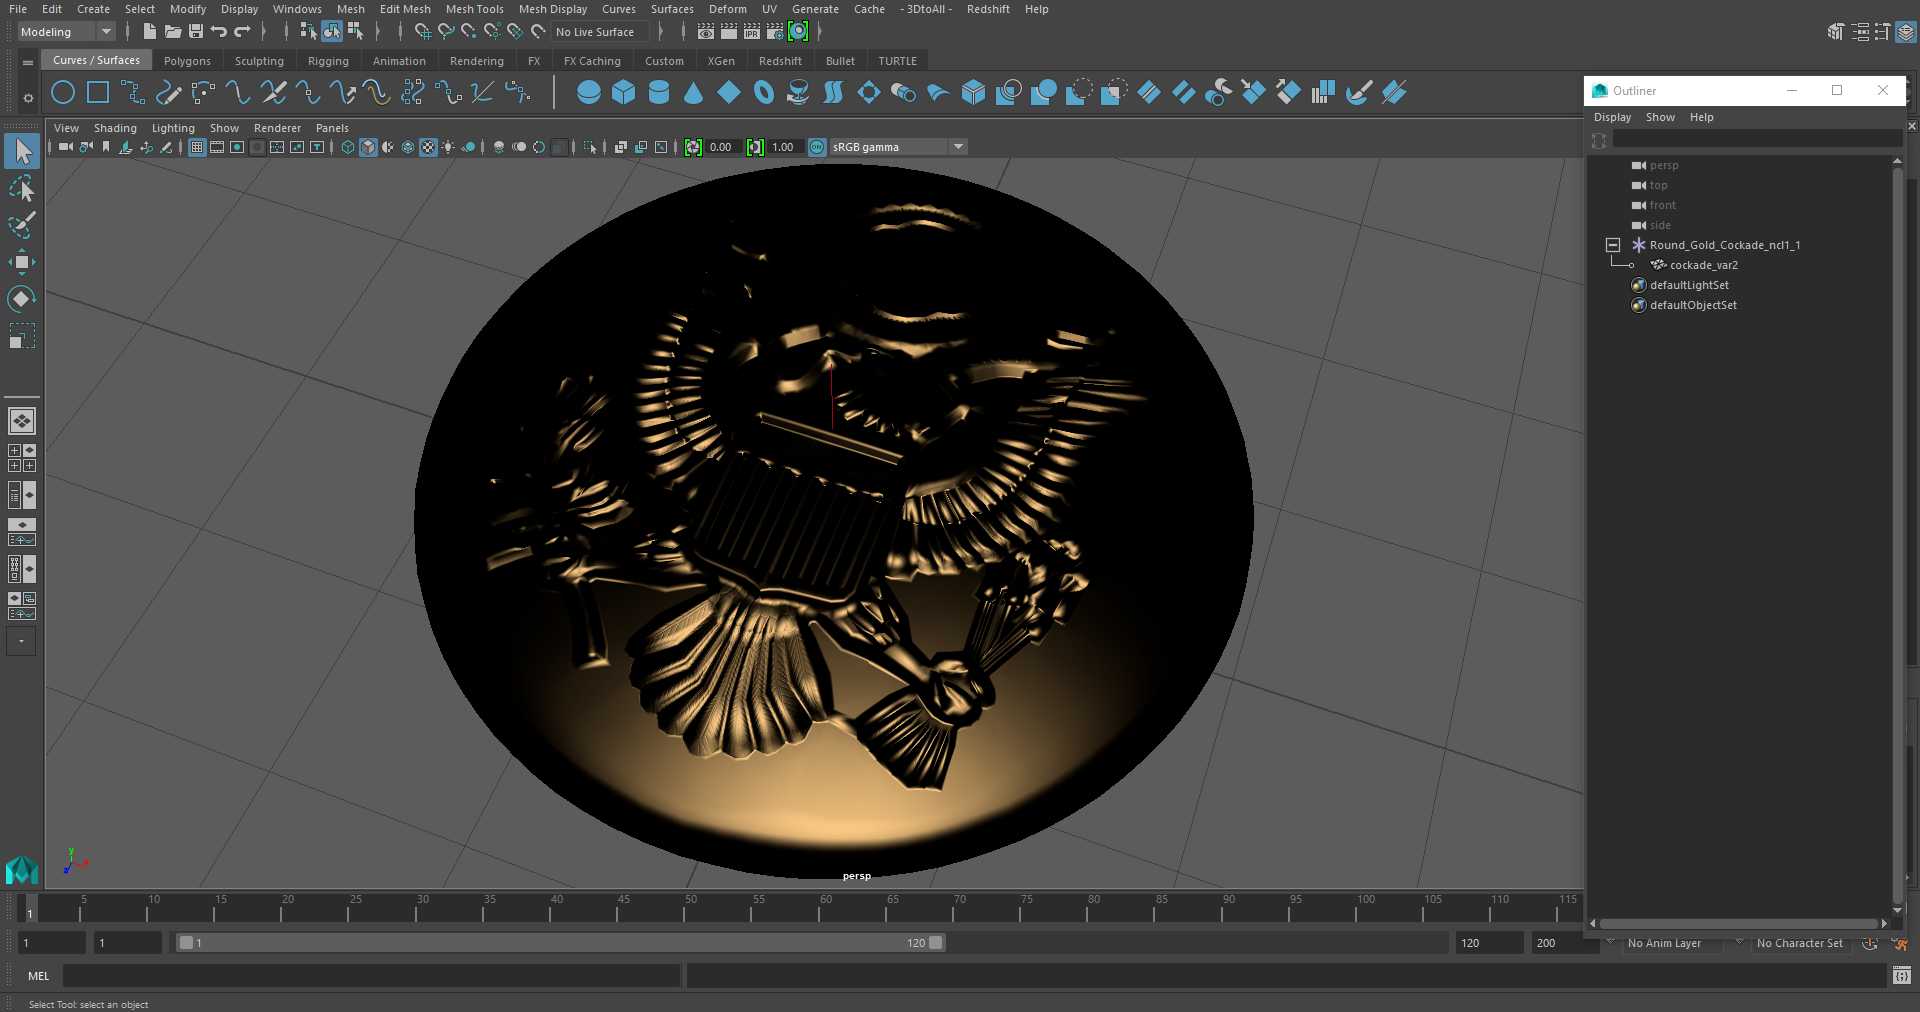Open the shelf options gear menu
Screen dimensions: 1920x1012
[x=28, y=97]
